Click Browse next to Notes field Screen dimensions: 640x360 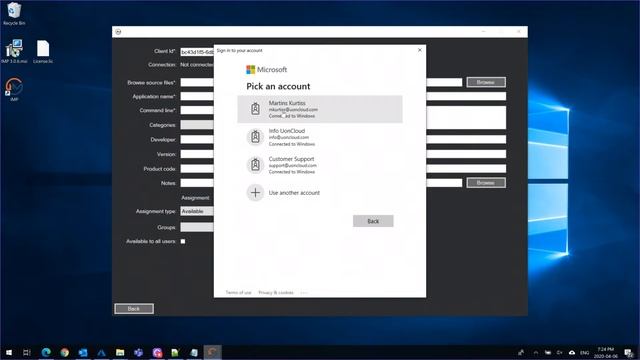pyautogui.click(x=486, y=182)
